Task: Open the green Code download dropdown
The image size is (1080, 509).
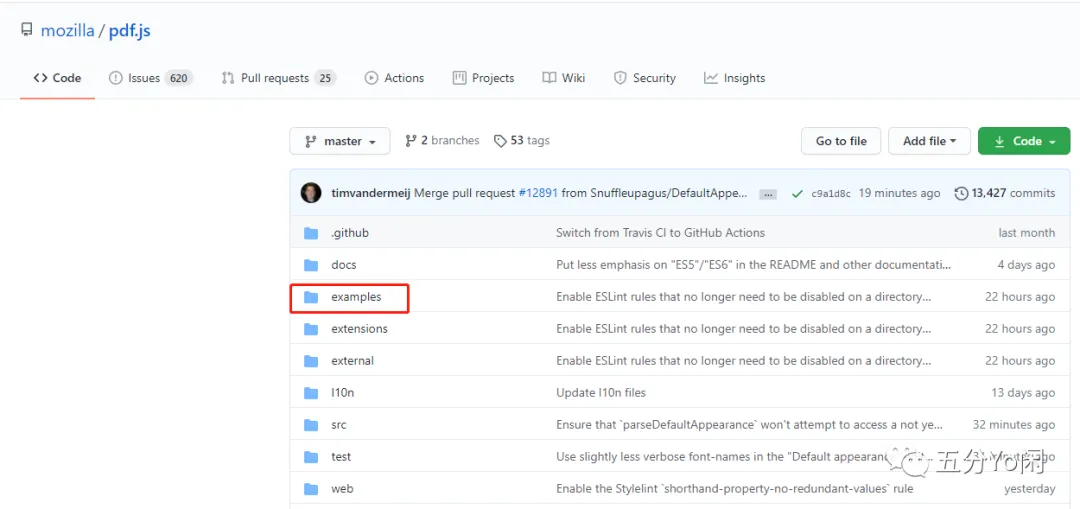Action: tap(1024, 141)
